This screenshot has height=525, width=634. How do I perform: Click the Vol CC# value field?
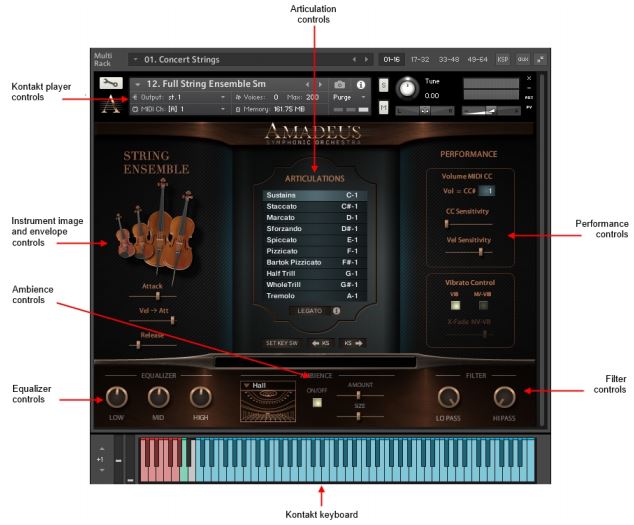point(487,191)
